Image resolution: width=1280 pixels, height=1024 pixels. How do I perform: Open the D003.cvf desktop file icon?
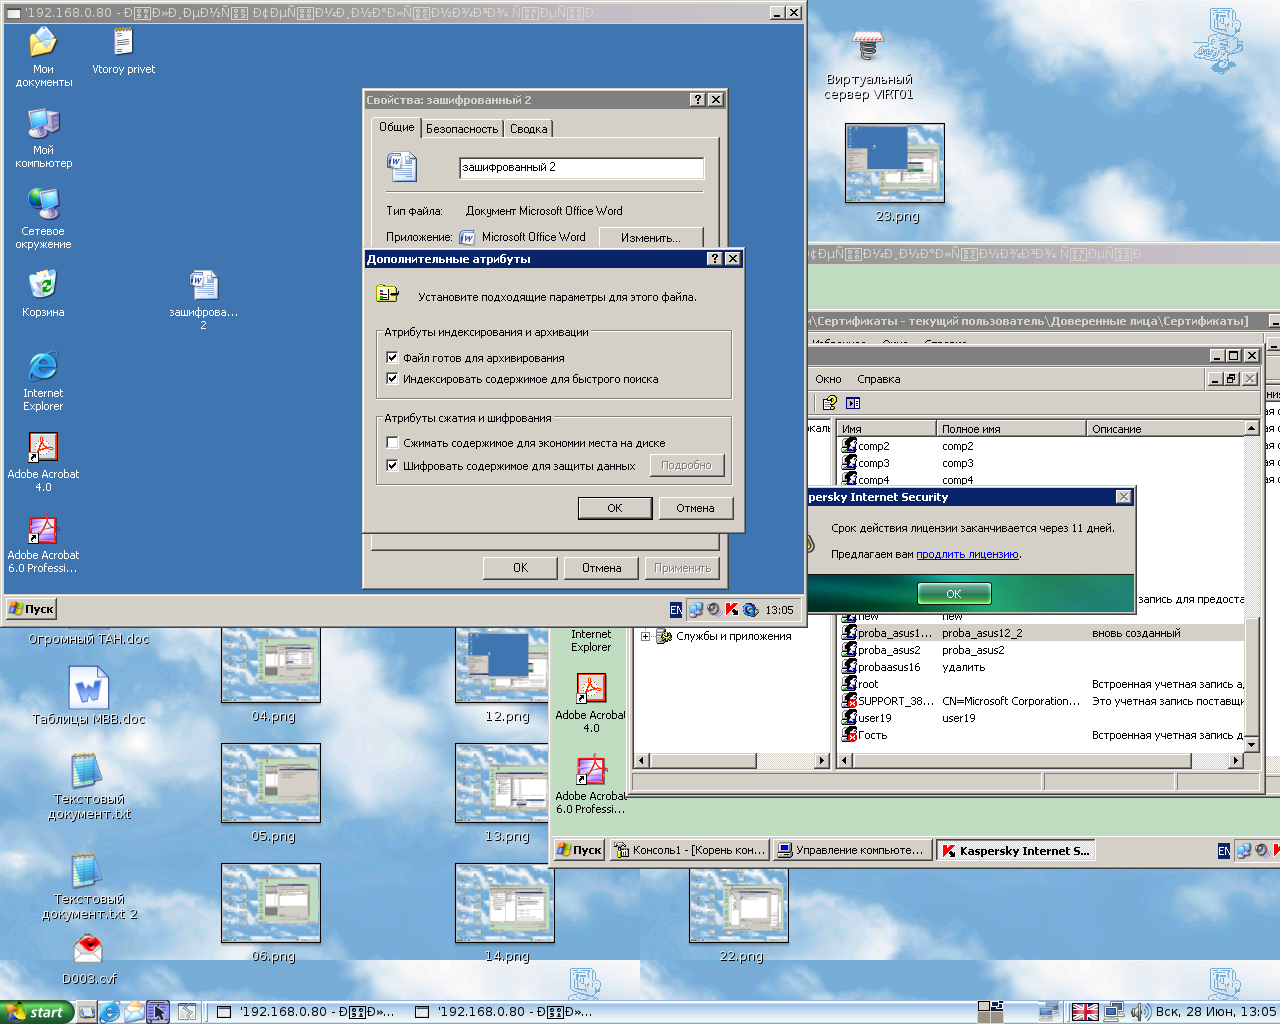coord(88,950)
